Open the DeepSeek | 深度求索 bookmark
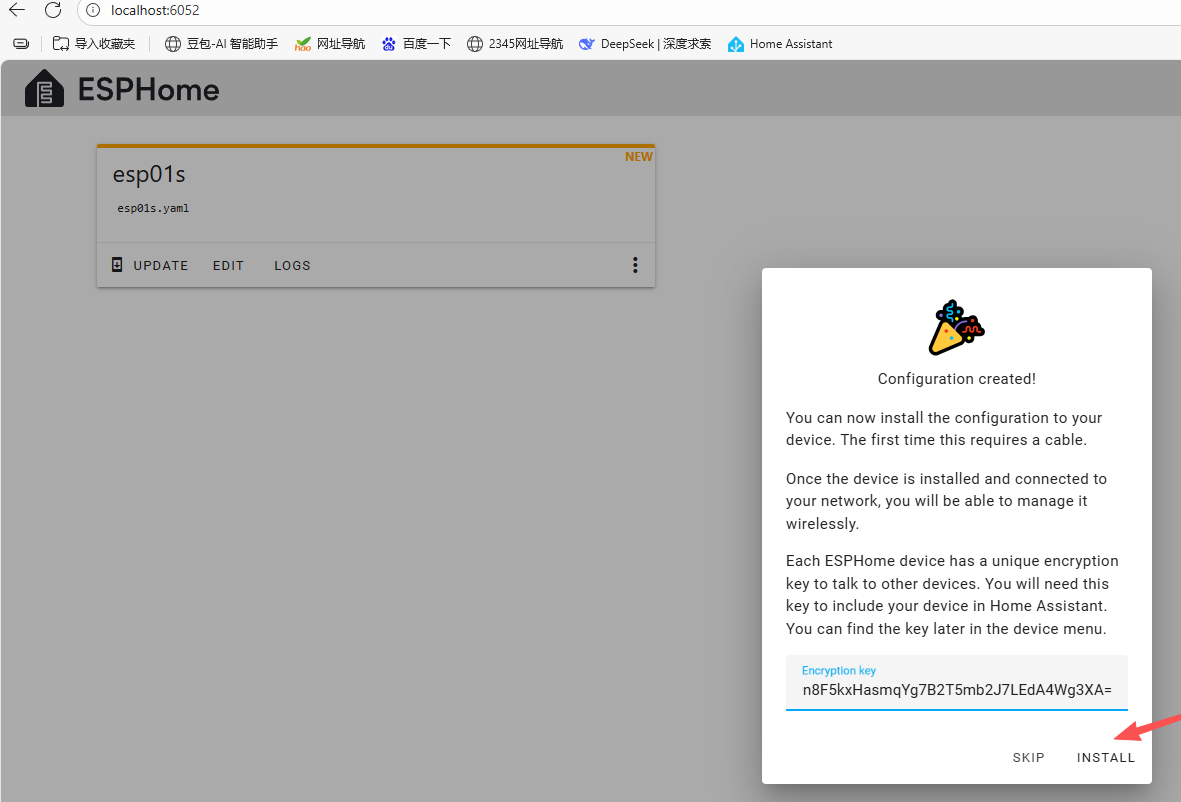Image resolution: width=1181 pixels, height=802 pixels. pos(645,44)
